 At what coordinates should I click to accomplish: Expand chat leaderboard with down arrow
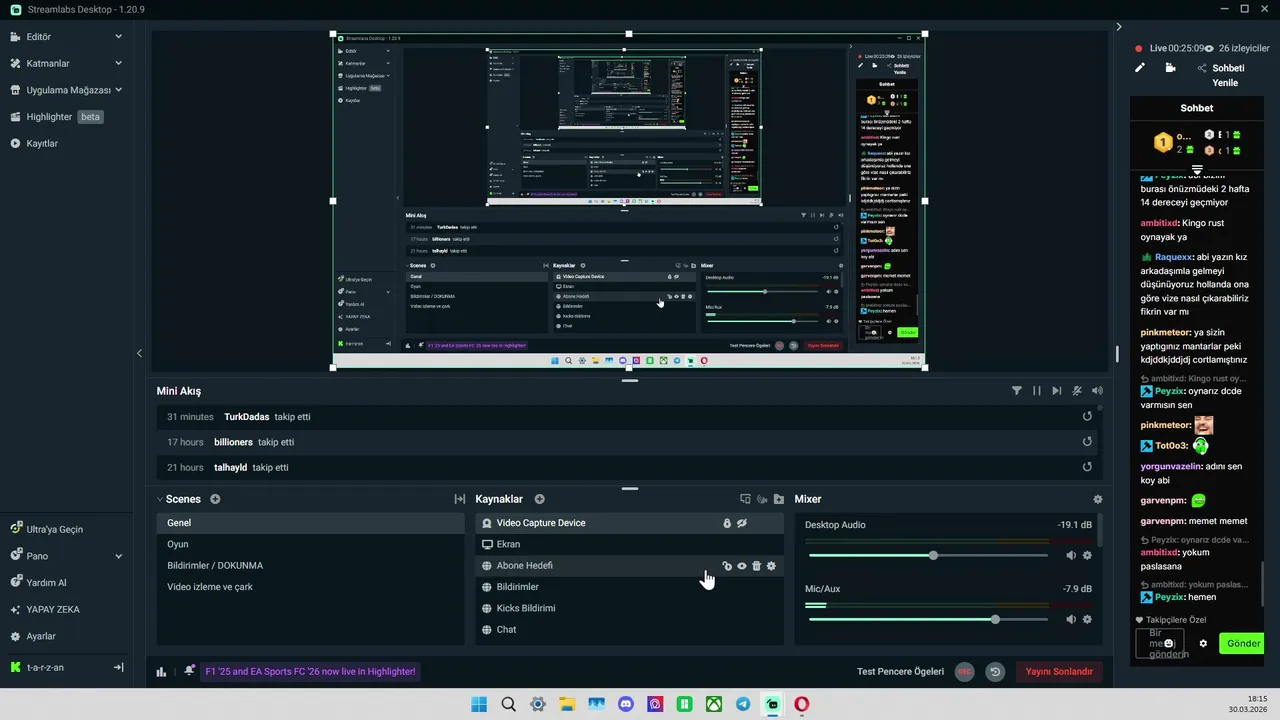[1197, 168]
